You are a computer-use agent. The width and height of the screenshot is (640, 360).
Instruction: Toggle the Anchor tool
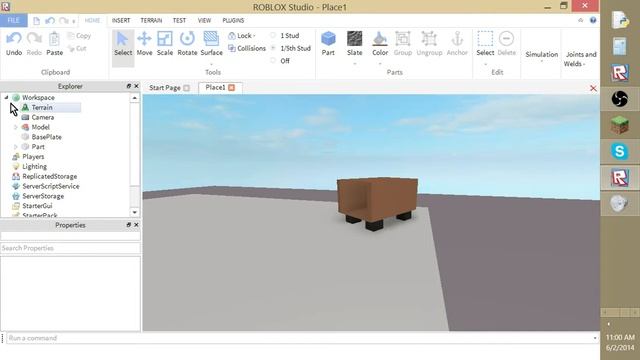(457, 44)
